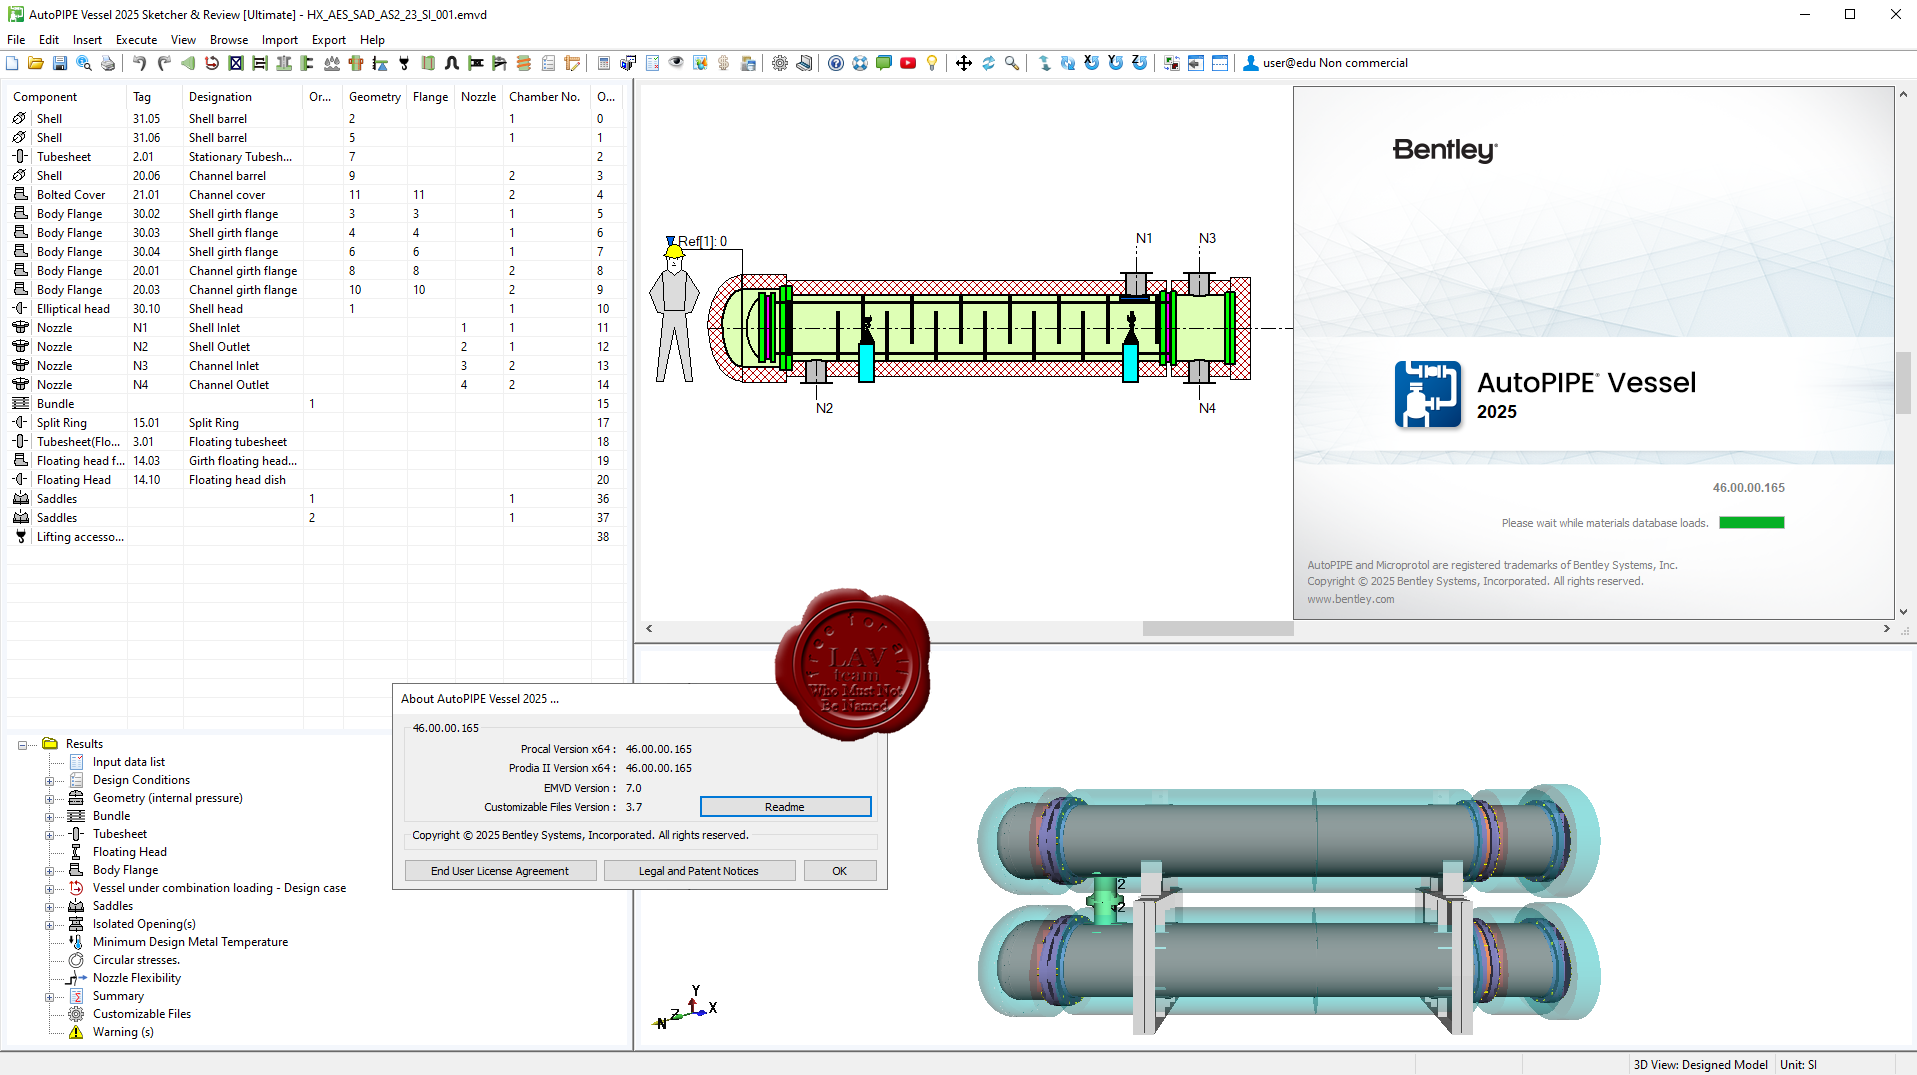Click the rotate about Y axis icon
Viewport: 1917px width, 1075px height.
pyautogui.click(x=1116, y=63)
